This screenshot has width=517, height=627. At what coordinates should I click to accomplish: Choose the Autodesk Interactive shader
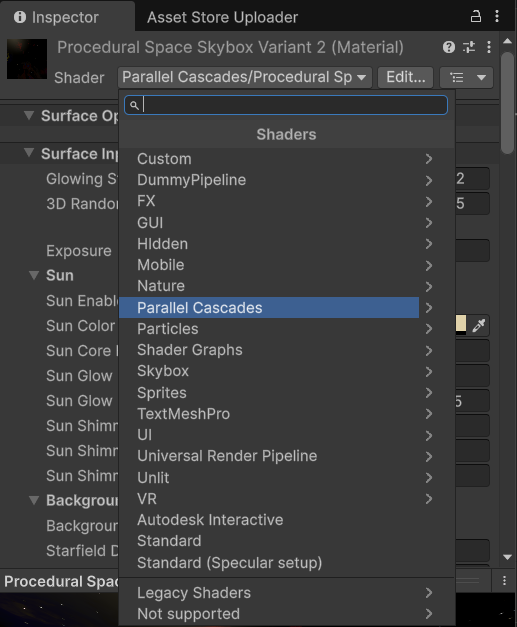pyautogui.click(x=287, y=520)
